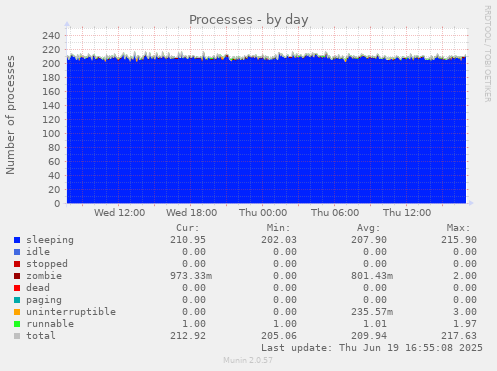
Task: Click total current value 212.92
Action: click(188, 336)
